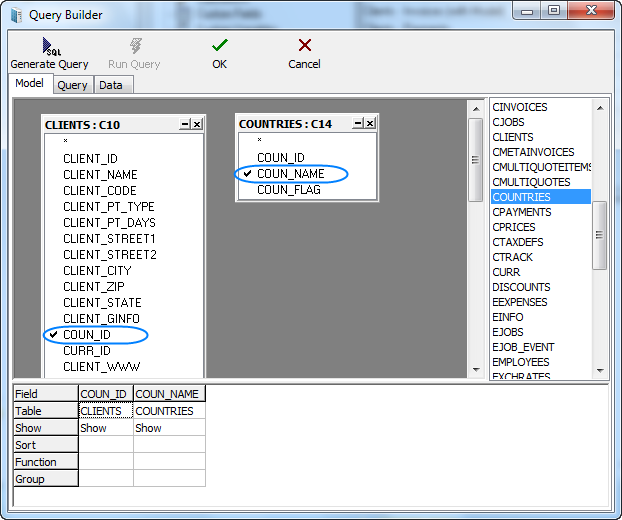Check CLIENT_CODE field
The image size is (622, 520).
(100, 191)
